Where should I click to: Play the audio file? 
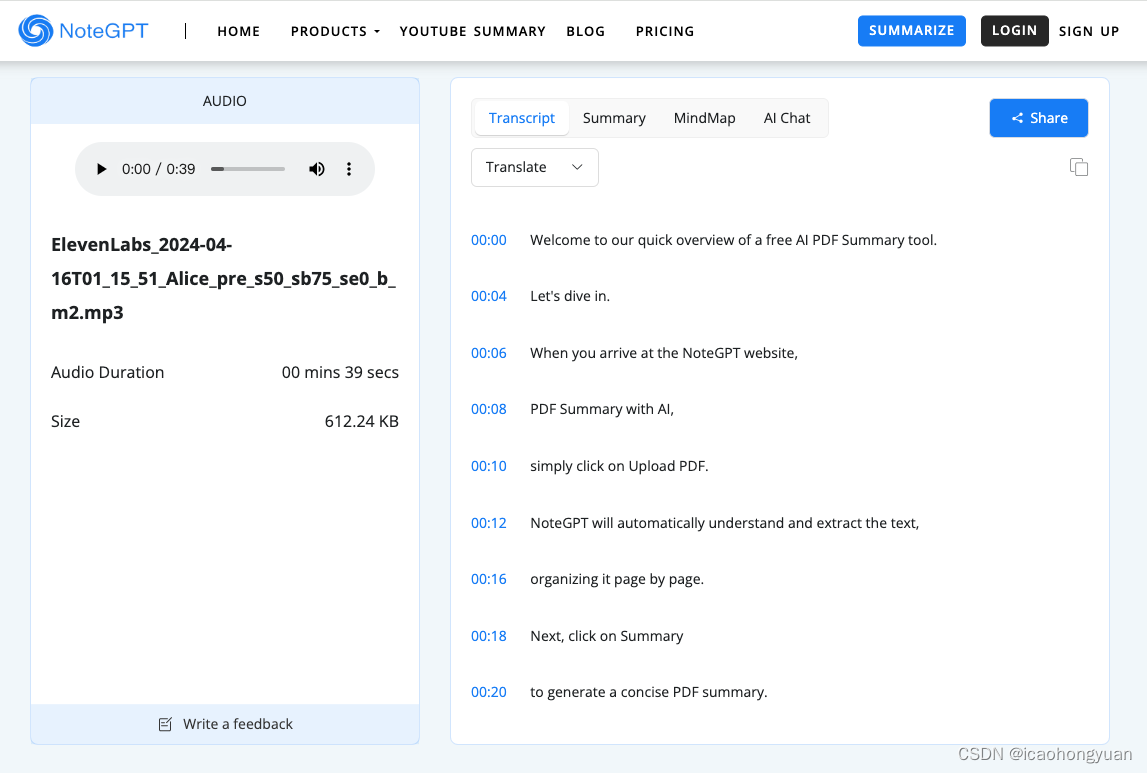(101, 169)
